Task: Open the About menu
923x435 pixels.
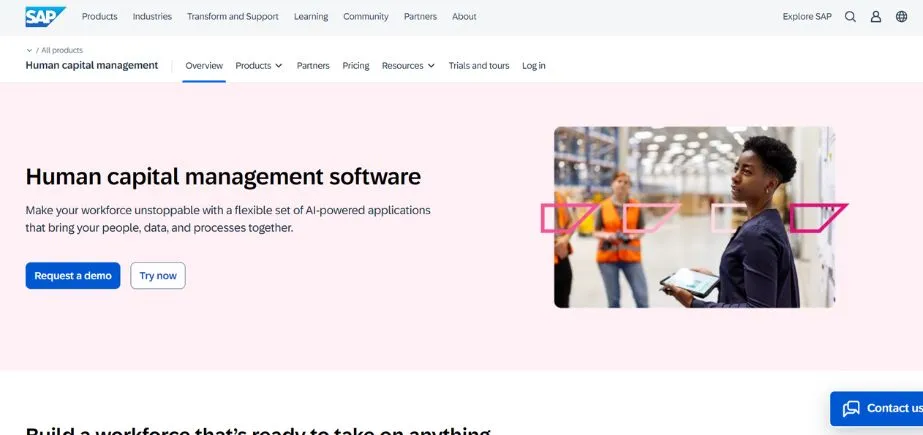Action: pos(464,16)
